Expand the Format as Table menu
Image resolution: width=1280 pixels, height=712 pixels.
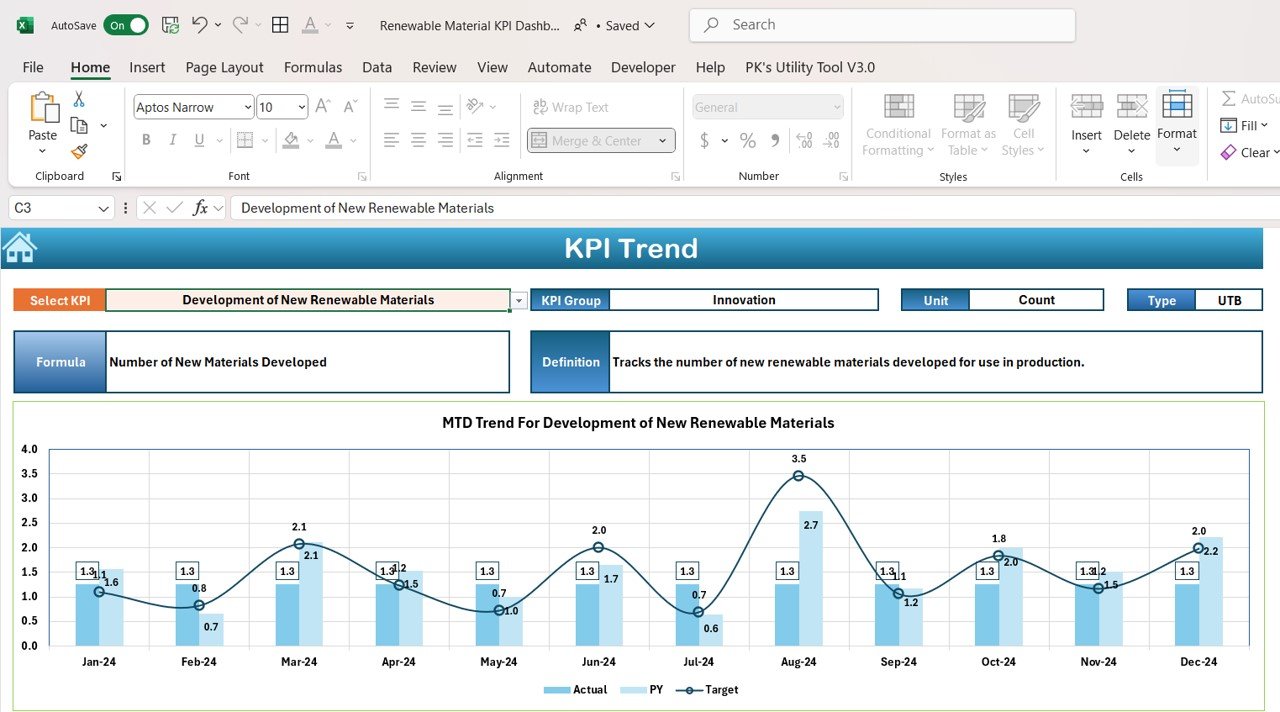(968, 125)
